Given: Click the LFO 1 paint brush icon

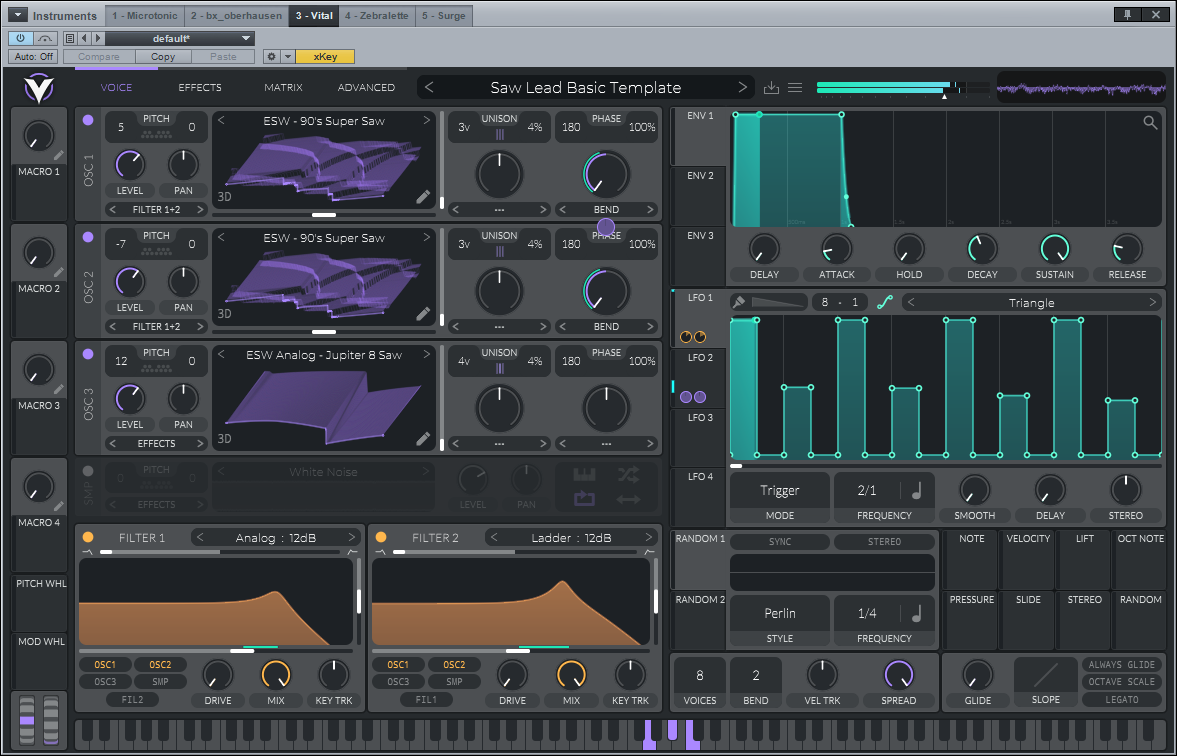Looking at the screenshot, I should tap(739, 302).
